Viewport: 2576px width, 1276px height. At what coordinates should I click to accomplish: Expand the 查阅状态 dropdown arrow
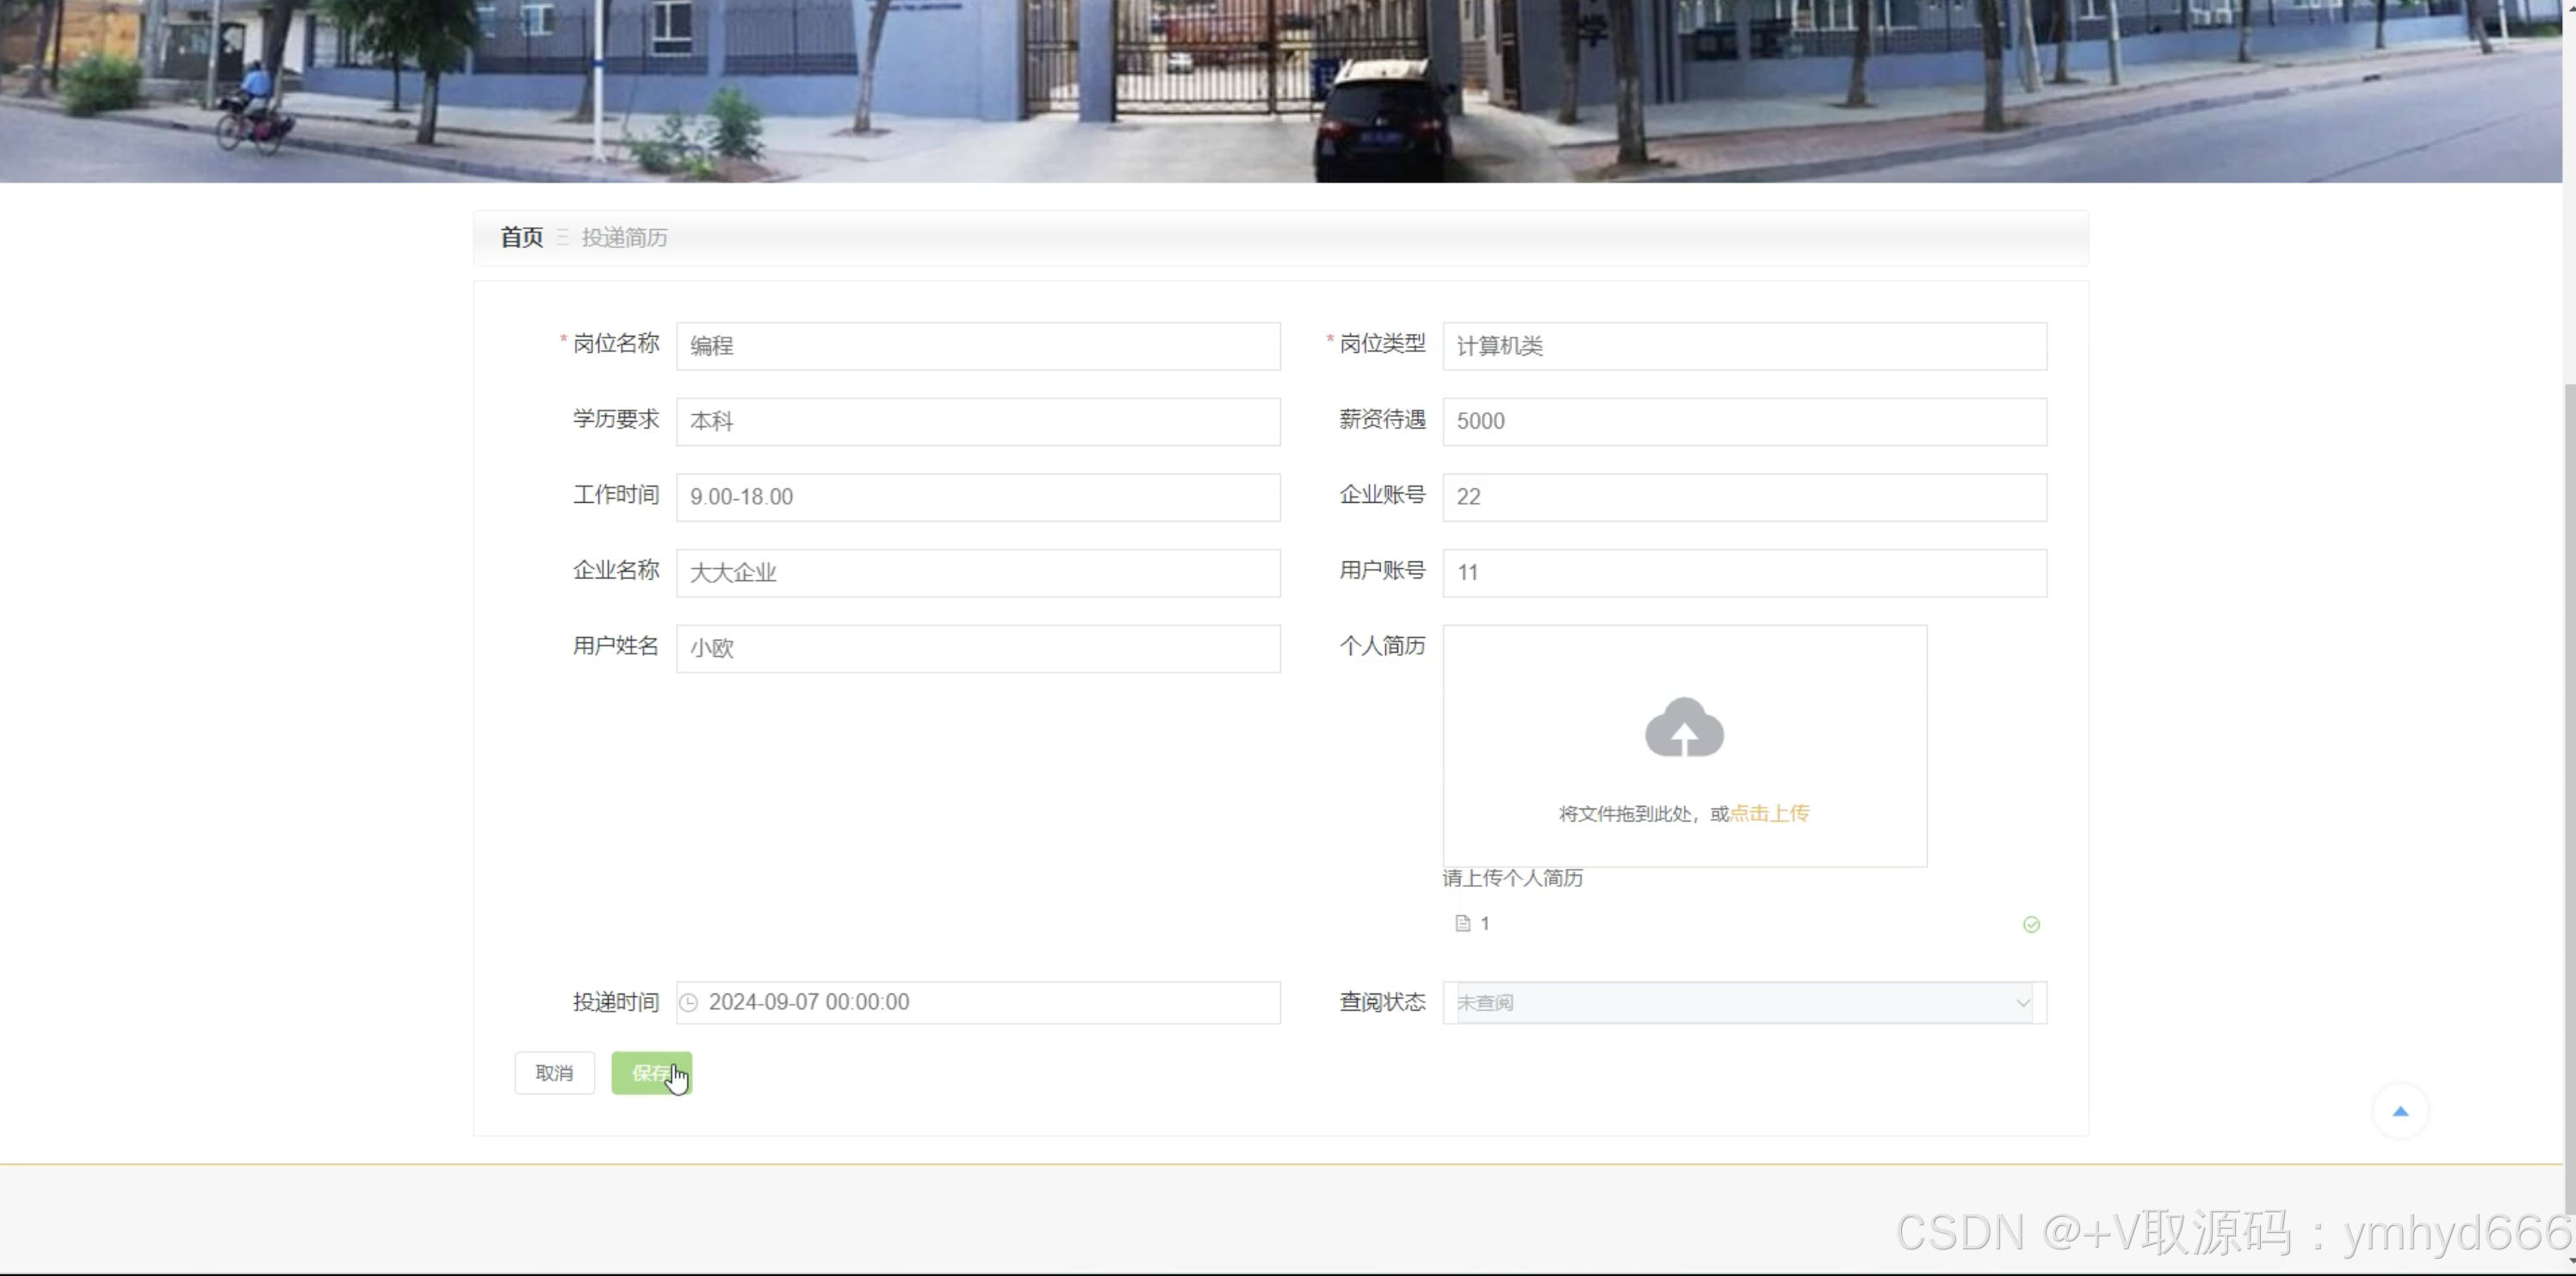tap(2022, 1002)
